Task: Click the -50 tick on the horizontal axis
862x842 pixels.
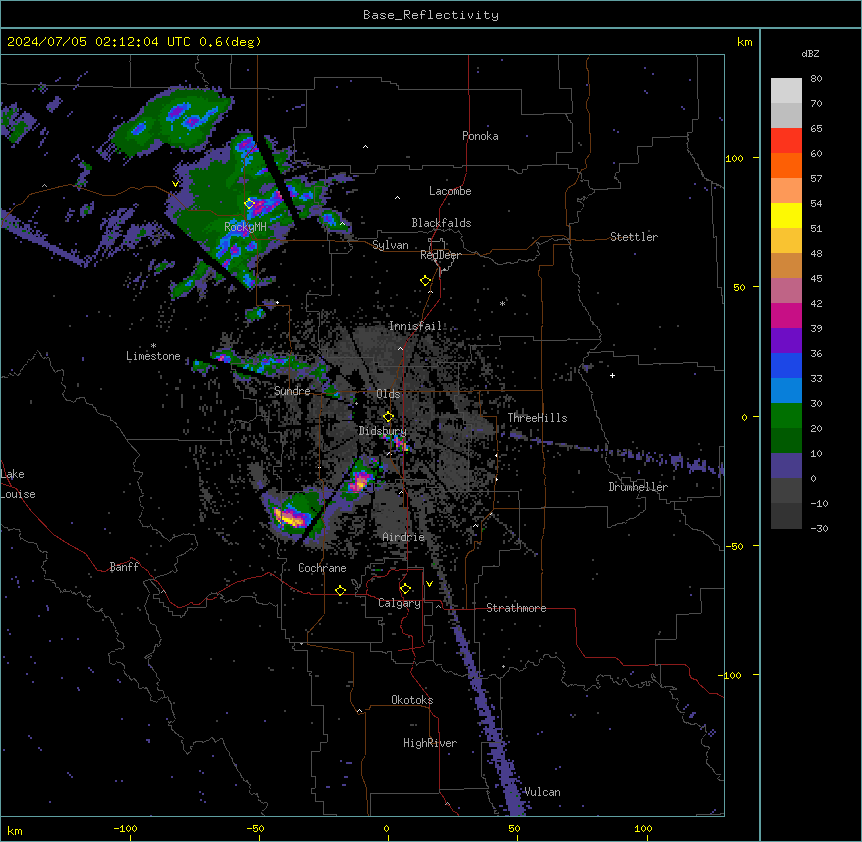Action: [255, 828]
